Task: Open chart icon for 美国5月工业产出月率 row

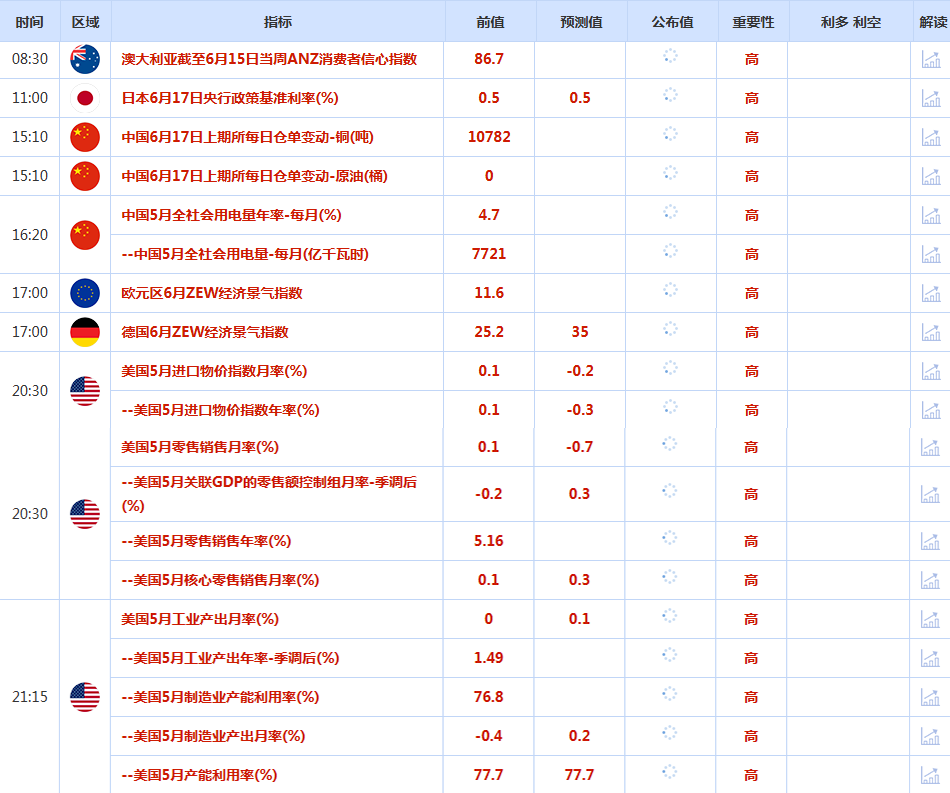Action: [x=930, y=619]
